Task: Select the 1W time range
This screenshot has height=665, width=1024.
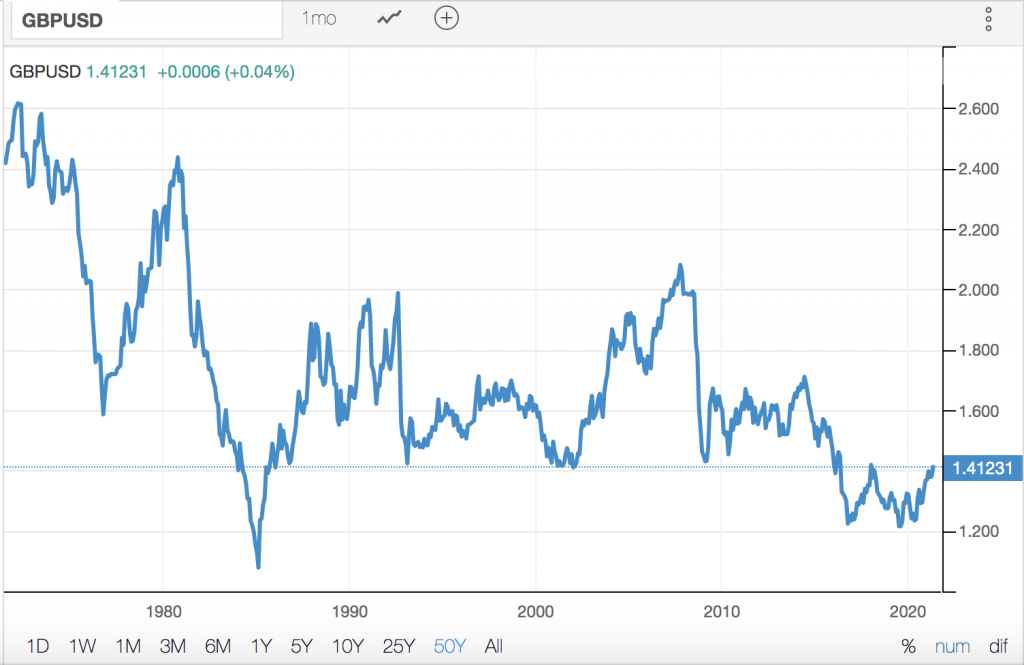Action: [x=83, y=646]
